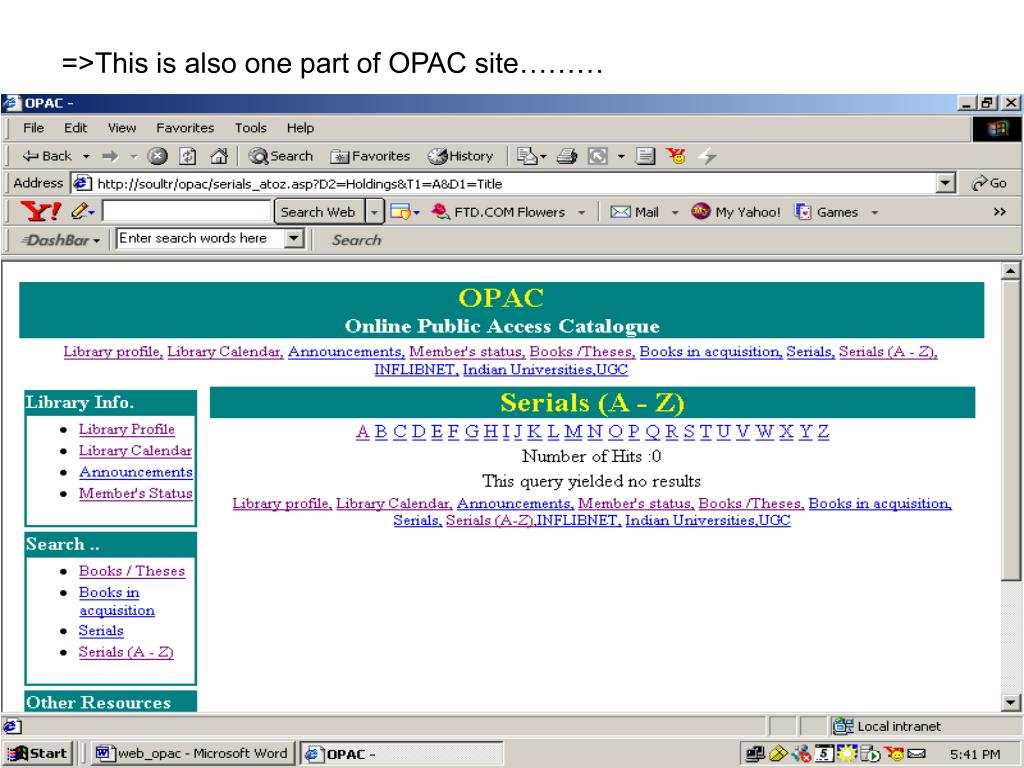Image resolution: width=1024 pixels, height=768 pixels.
Task: Click the Windows Start button
Action: (x=37, y=753)
